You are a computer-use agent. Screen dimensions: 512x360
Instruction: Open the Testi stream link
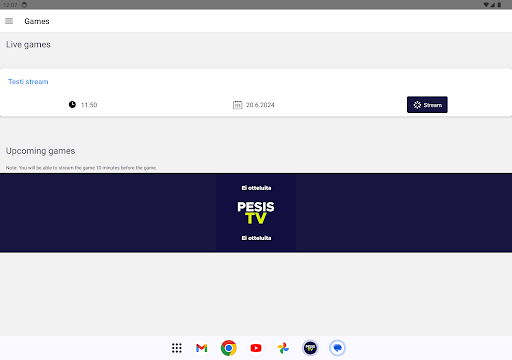(x=28, y=82)
